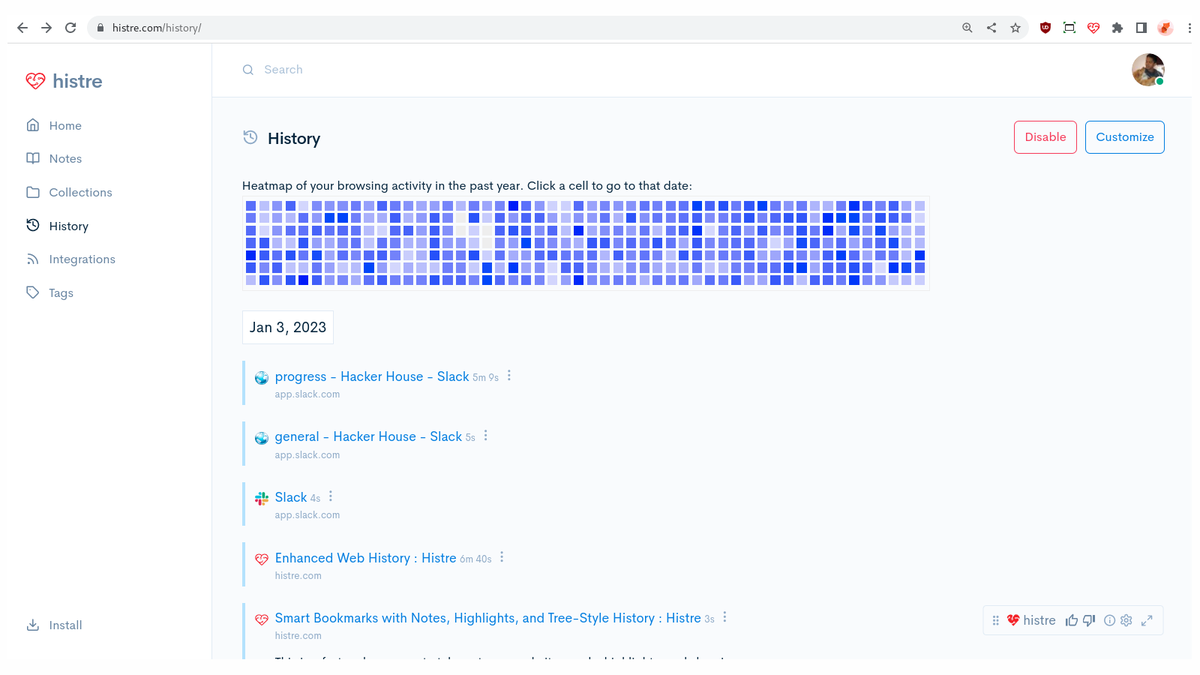
Task: Open options menu for general Slack entry
Action: click(486, 436)
